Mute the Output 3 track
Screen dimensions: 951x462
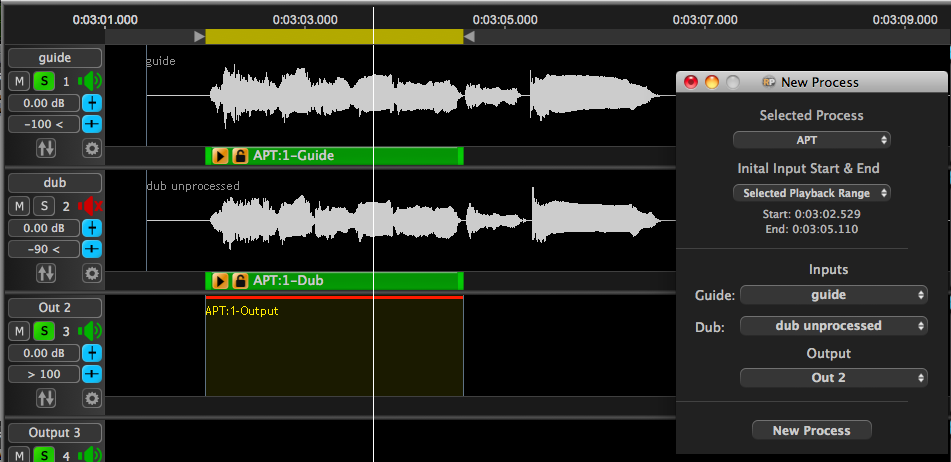coord(19,455)
